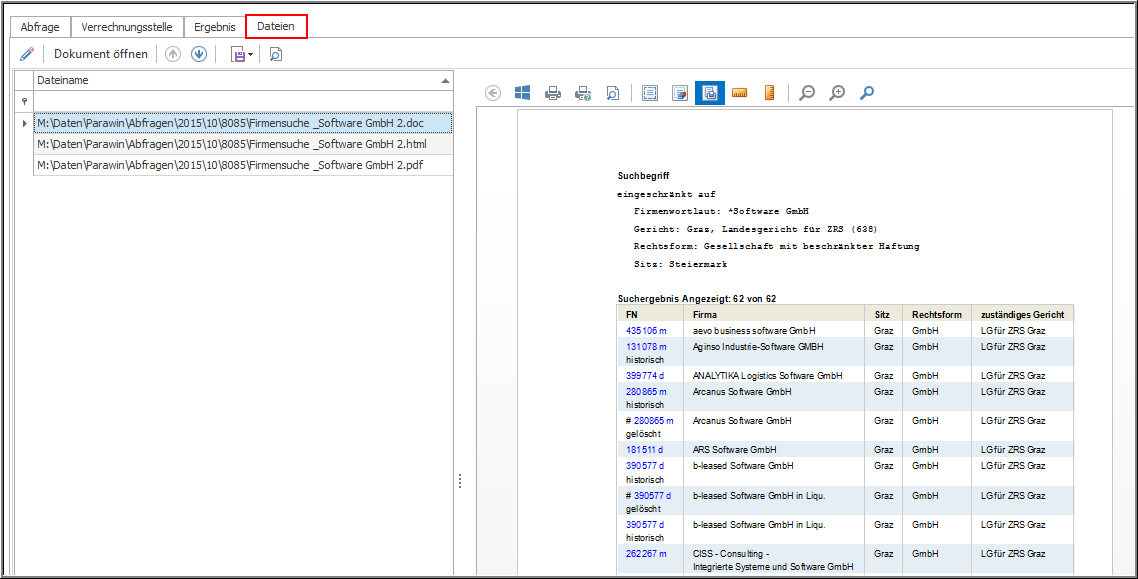1138x579 pixels.
Task: Toggle the highlighted print layout icon
Action: pyautogui.click(x=710, y=93)
